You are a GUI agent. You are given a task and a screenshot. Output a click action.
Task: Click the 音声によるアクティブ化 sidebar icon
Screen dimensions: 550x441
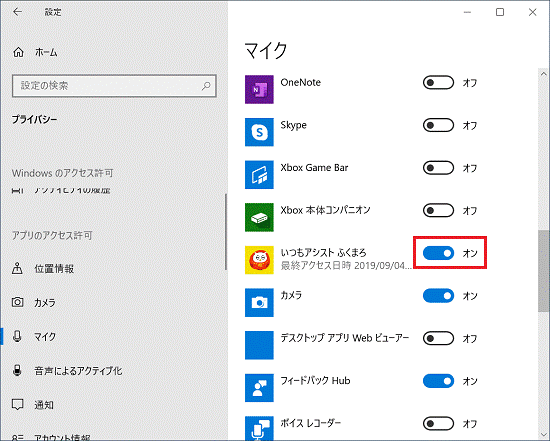[x=17, y=370]
